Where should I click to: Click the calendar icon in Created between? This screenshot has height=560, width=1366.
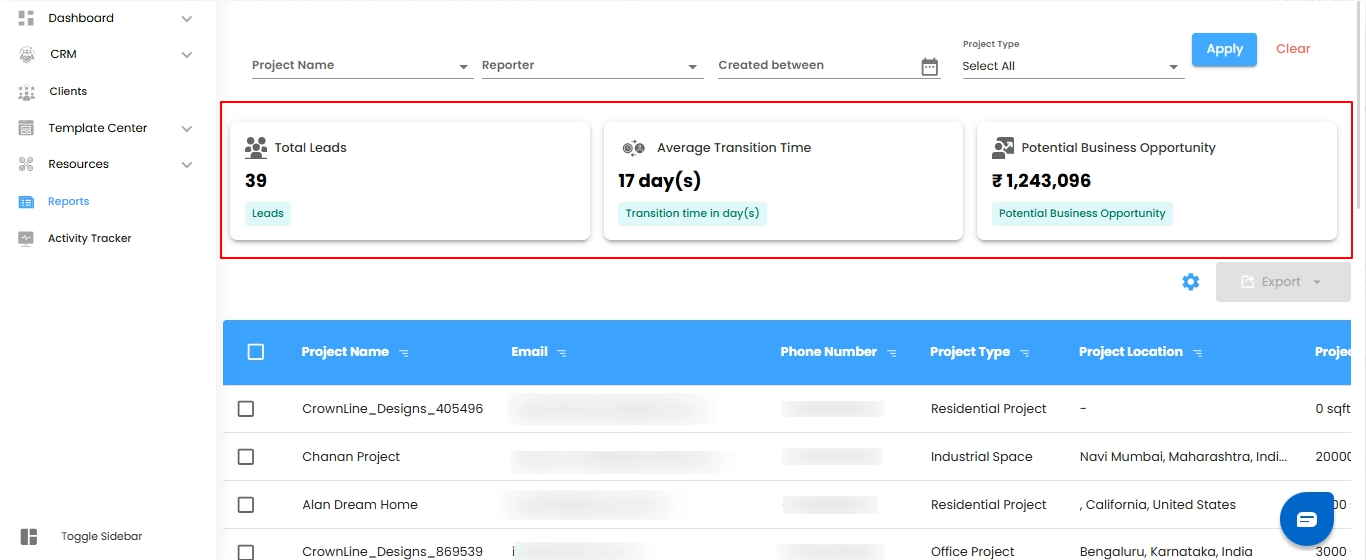pyautogui.click(x=930, y=66)
